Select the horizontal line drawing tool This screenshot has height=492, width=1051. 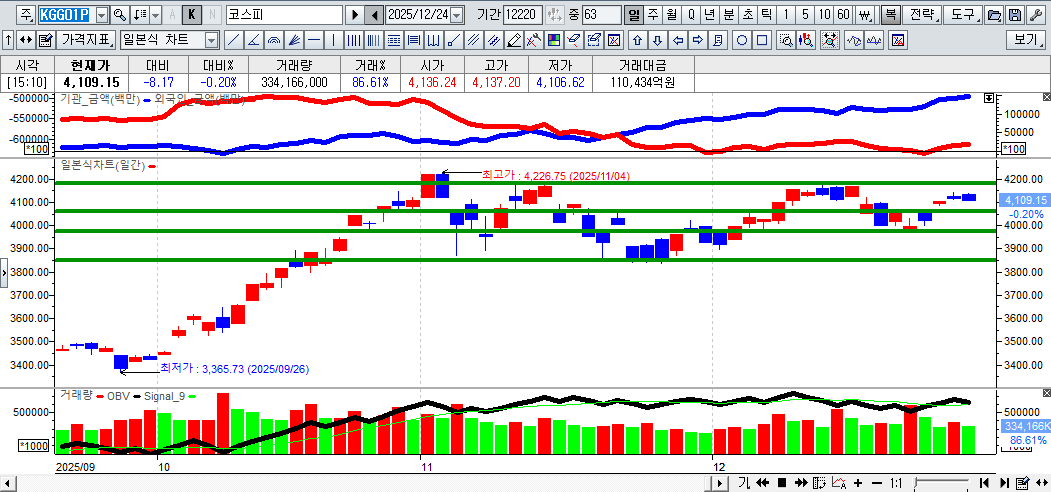click(x=314, y=40)
